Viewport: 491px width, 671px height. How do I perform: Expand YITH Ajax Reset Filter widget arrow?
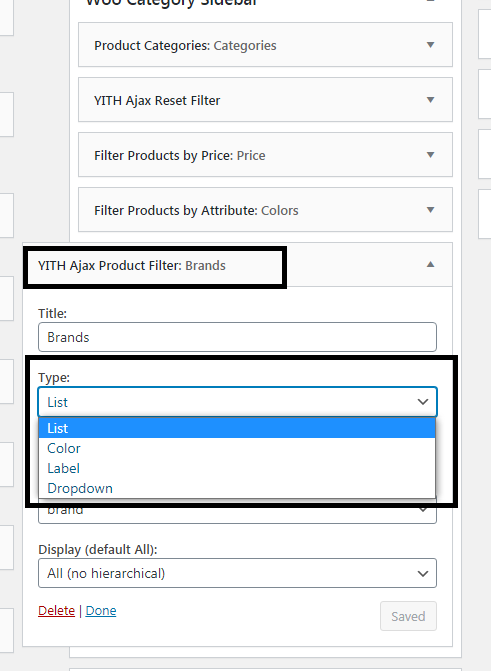pyautogui.click(x=430, y=100)
